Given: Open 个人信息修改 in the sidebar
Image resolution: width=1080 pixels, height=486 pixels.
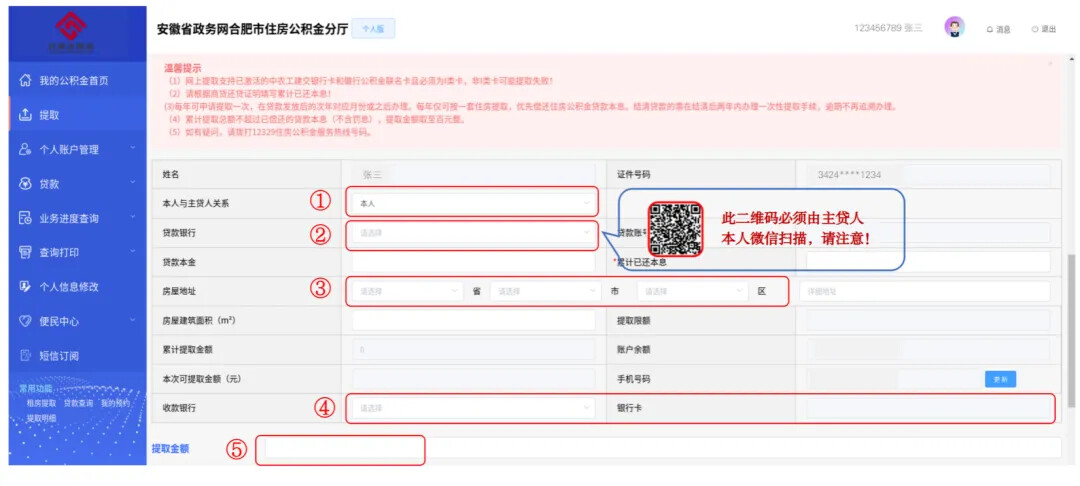Looking at the screenshot, I should click(x=68, y=287).
